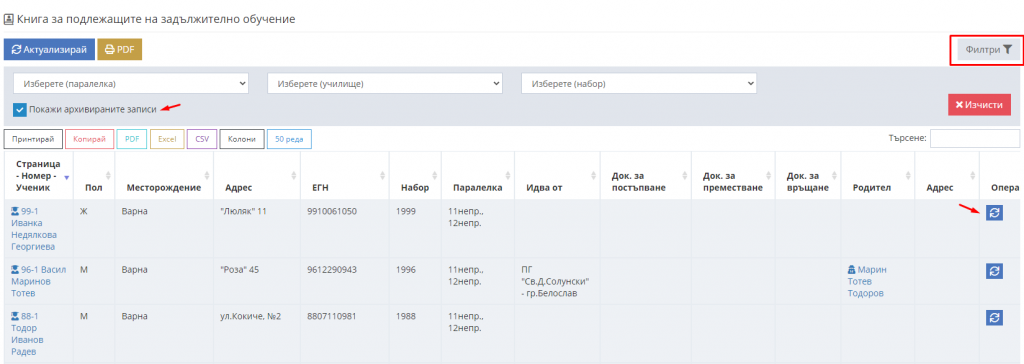Open the 50 реда row count menu
The height and width of the screenshot is (364, 1024).
[x=289, y=139]
